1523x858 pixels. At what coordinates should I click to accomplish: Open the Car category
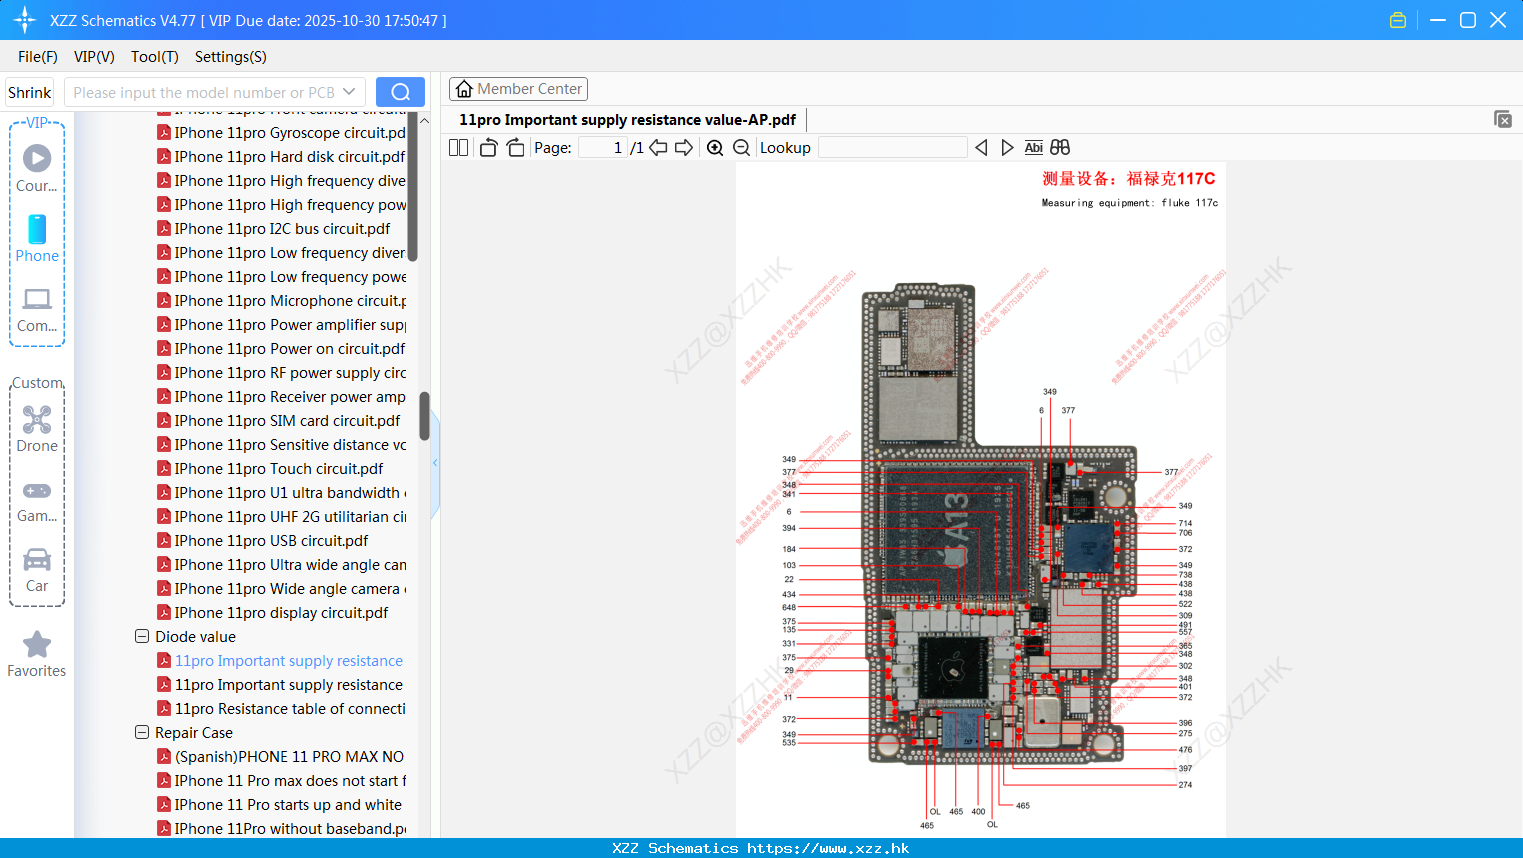[x=37, y=570]
